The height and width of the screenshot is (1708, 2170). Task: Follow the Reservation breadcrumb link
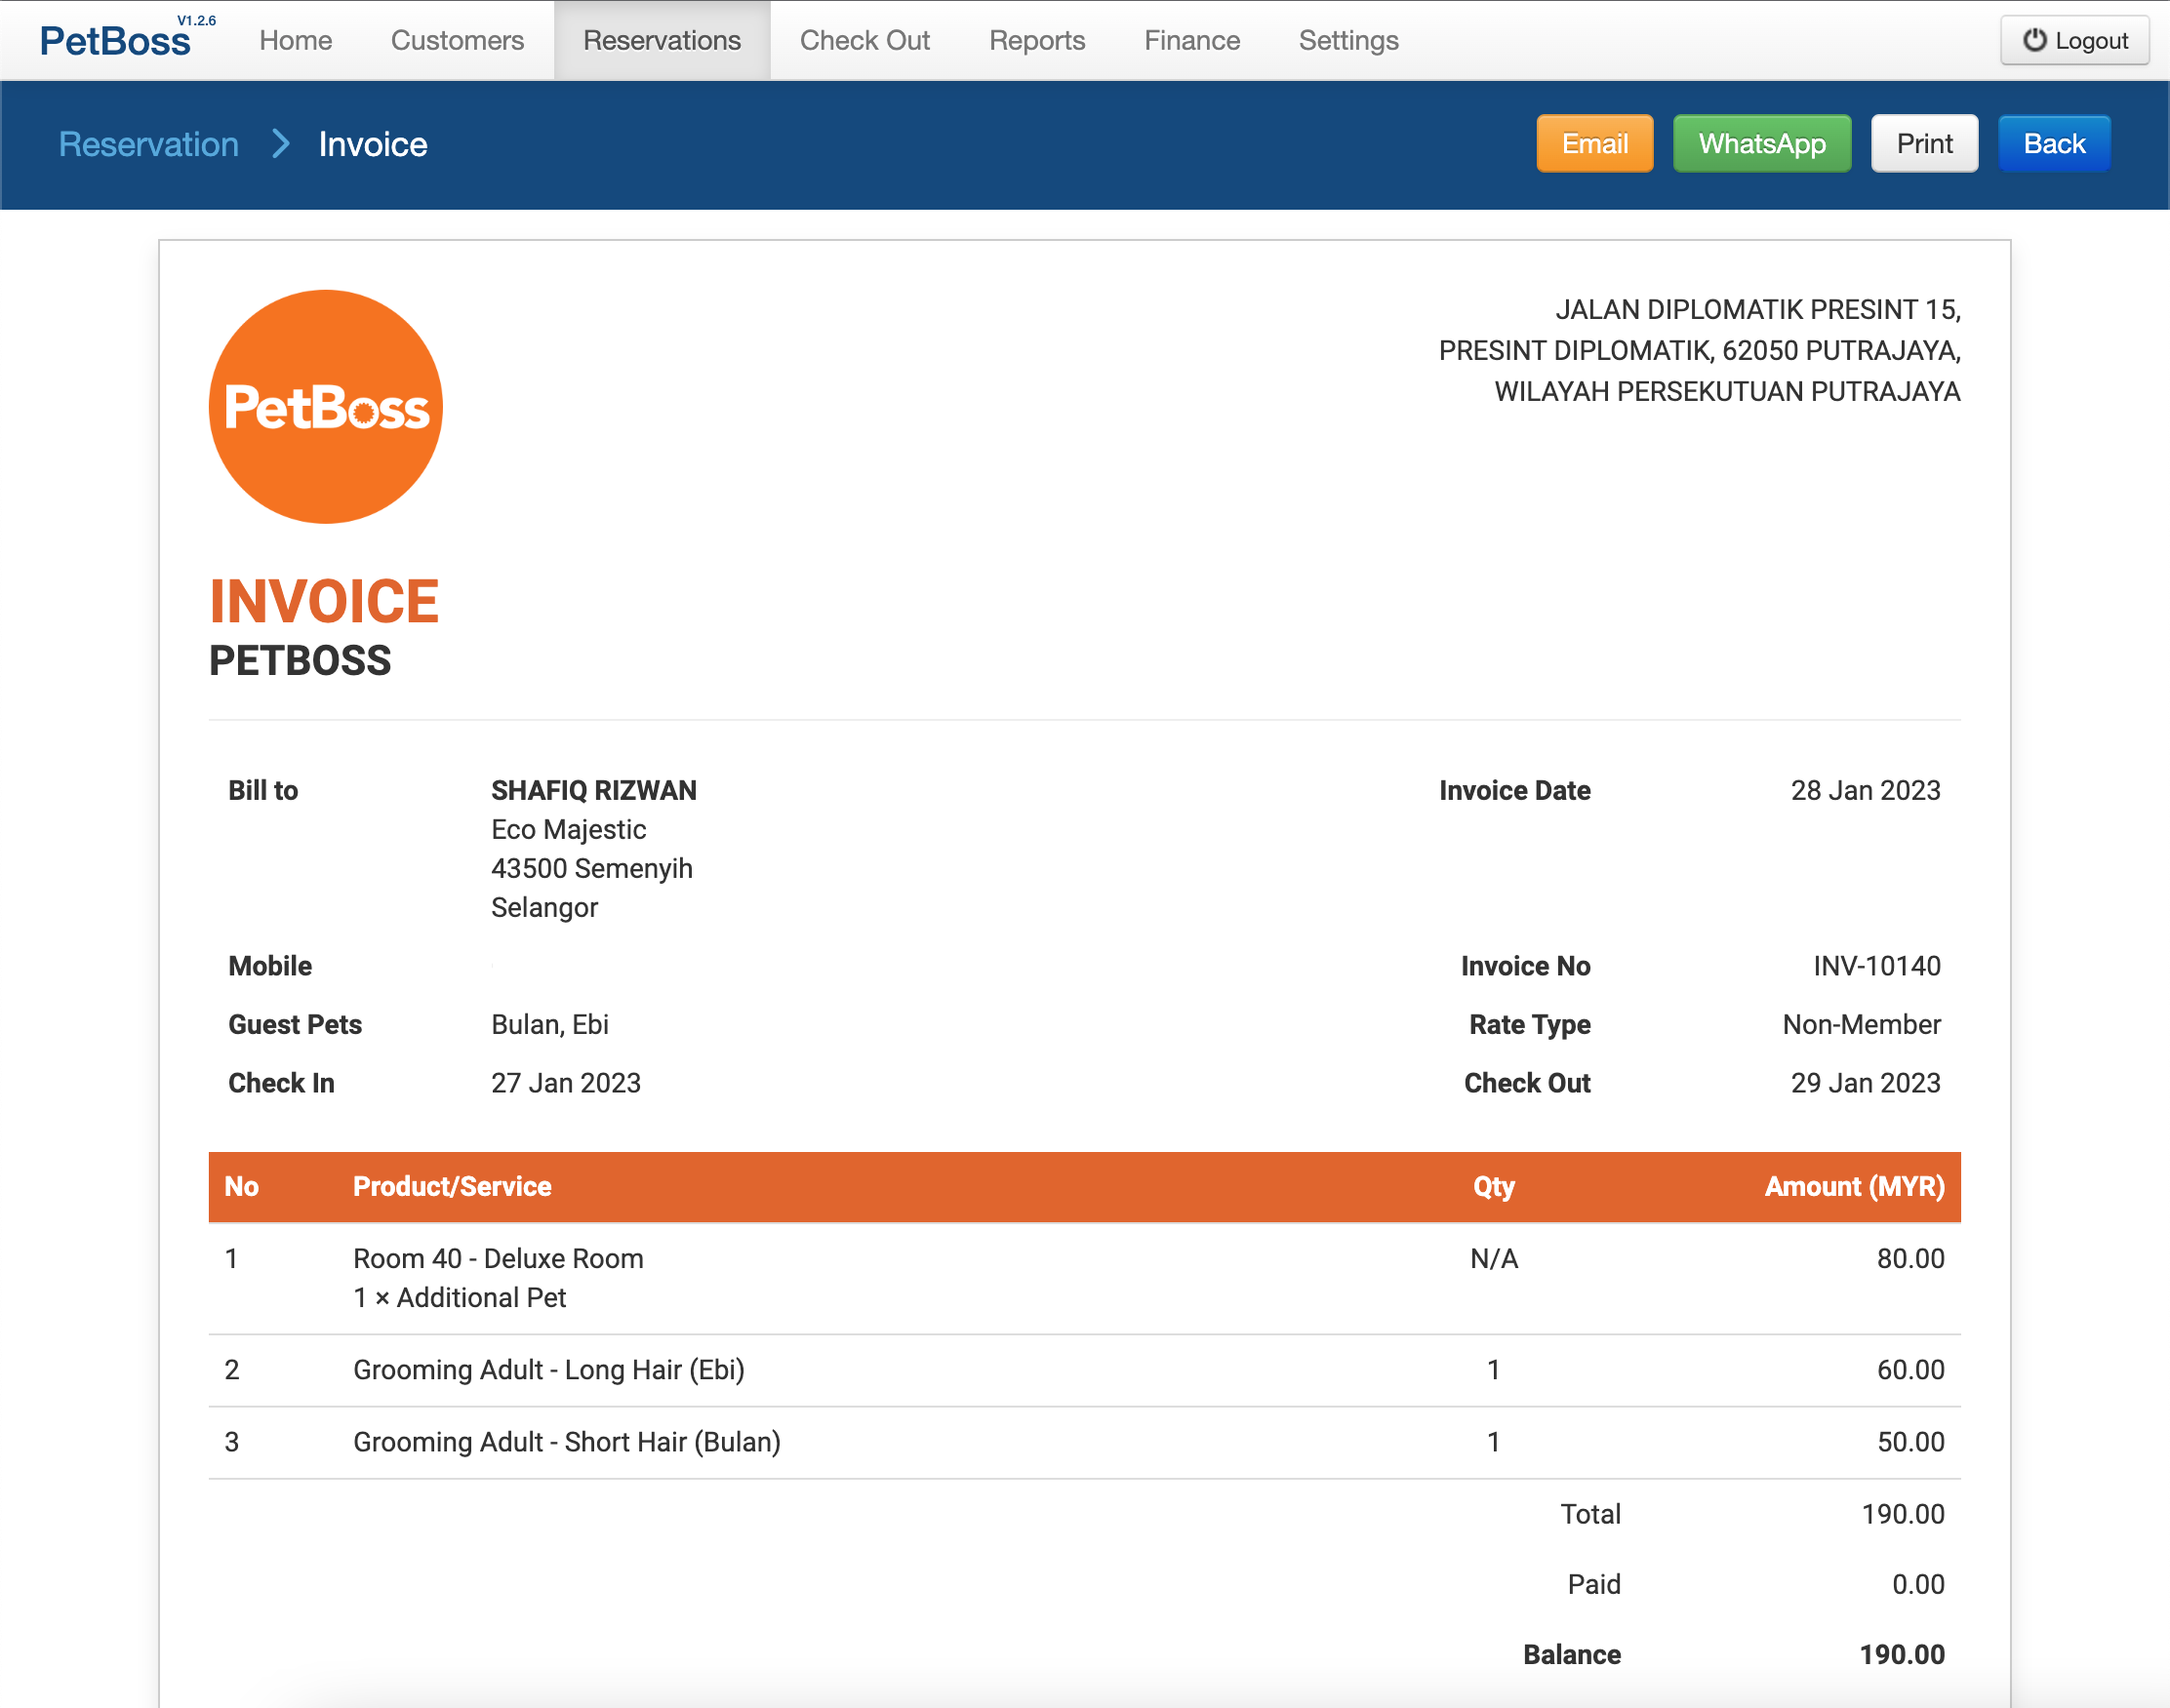coord(149,144)
